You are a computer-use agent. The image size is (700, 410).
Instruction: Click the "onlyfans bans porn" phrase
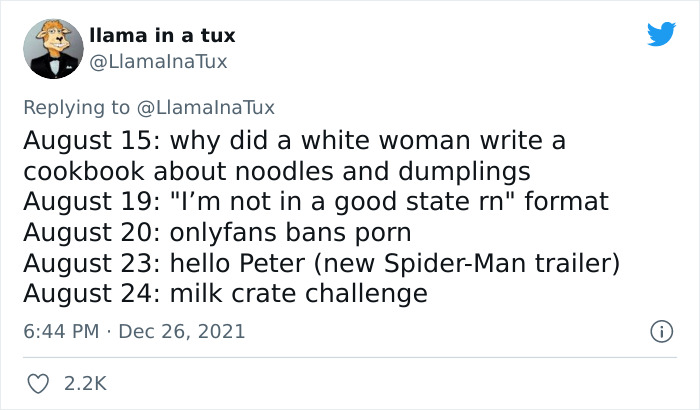[x=293, y=232]
